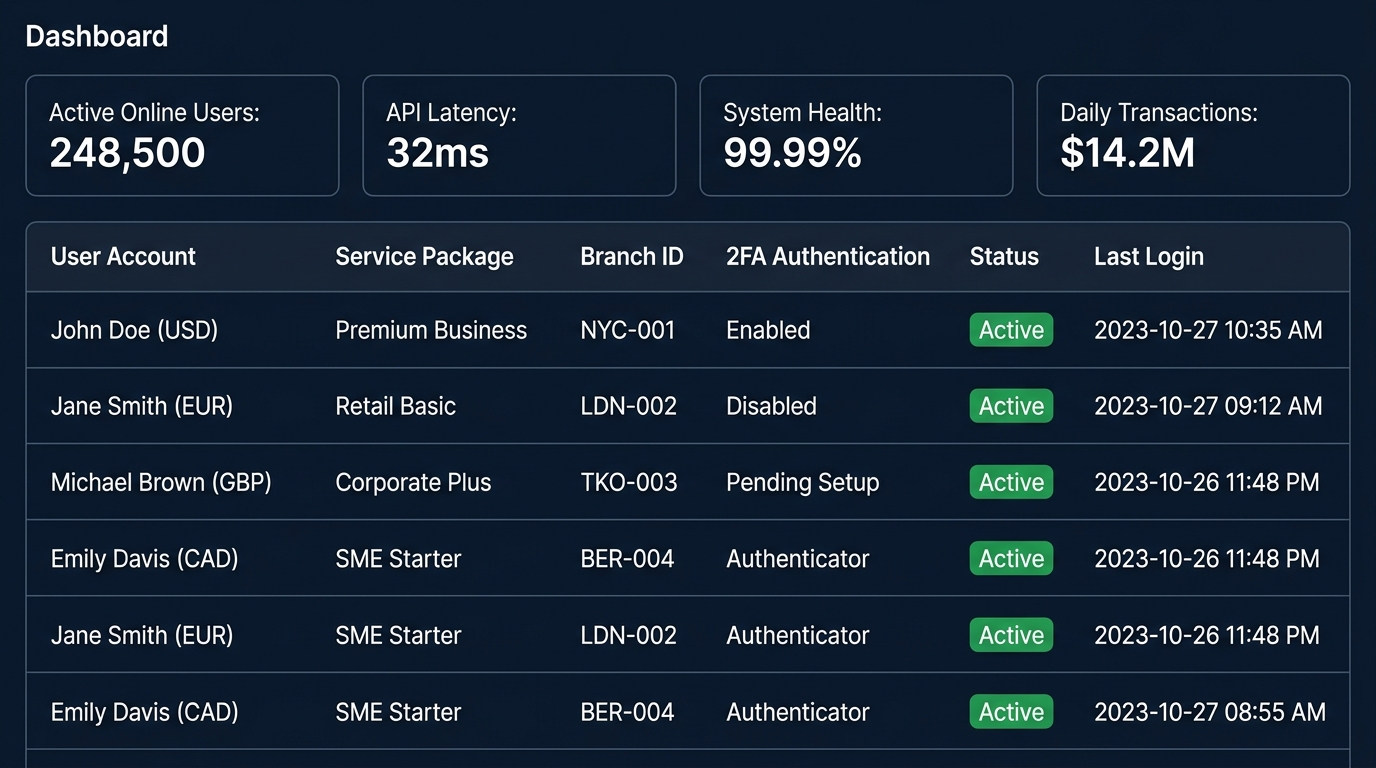Select last login 2023-10-27 08:55 AM

[x=1209, y=712]
